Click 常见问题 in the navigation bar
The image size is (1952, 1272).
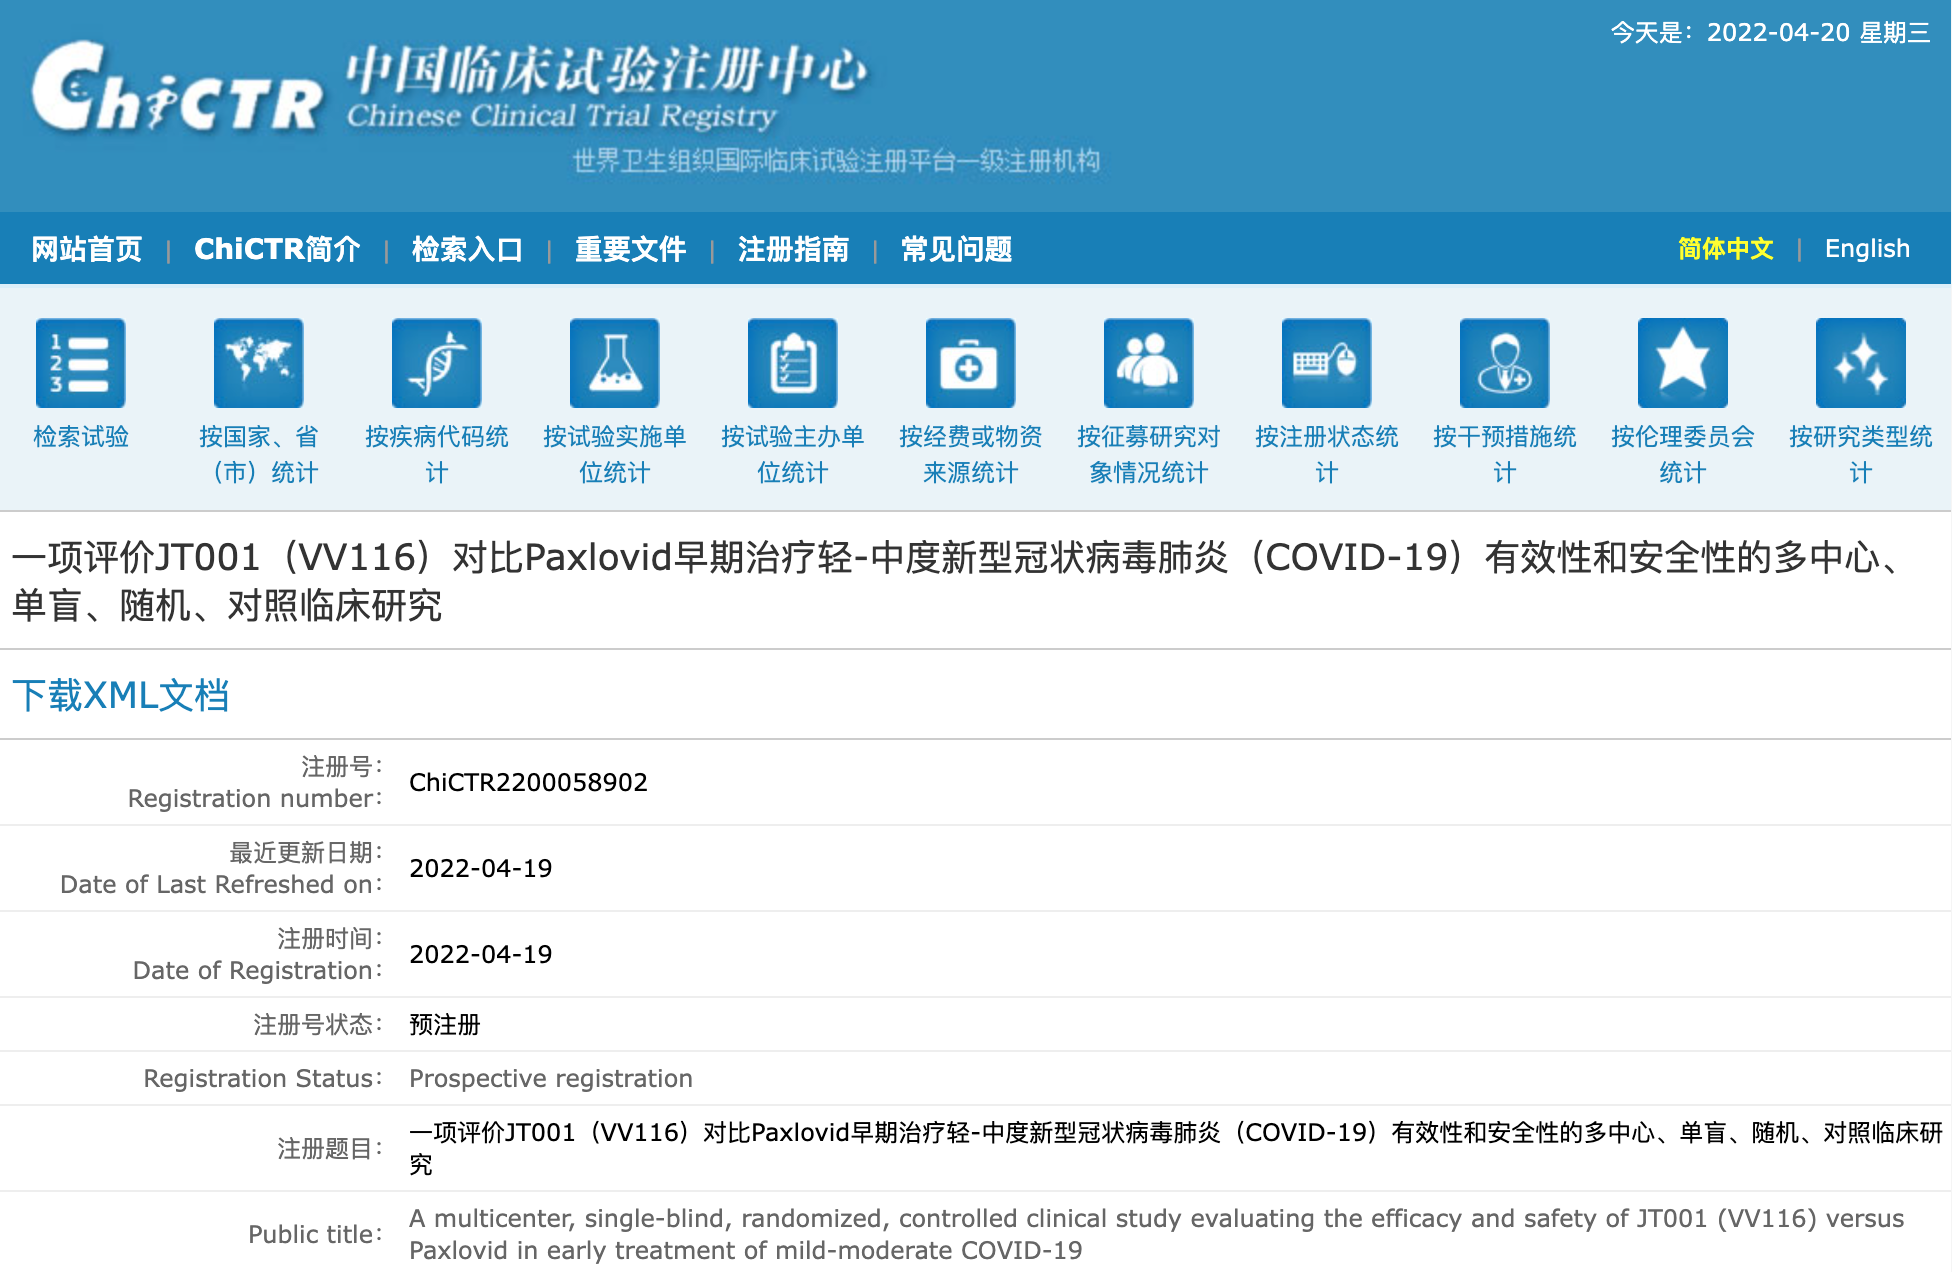pyautogui.click(x=956, y=249)
